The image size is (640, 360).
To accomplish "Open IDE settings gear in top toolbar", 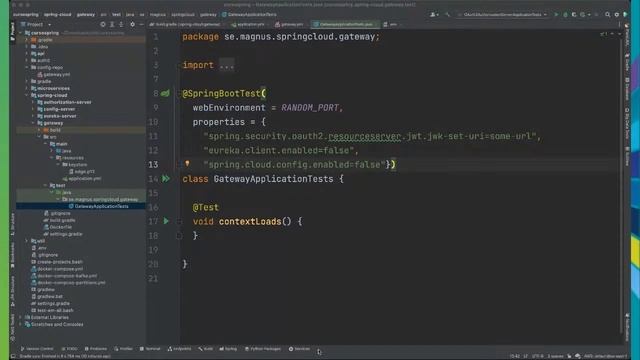I will [x=617, y=15].
